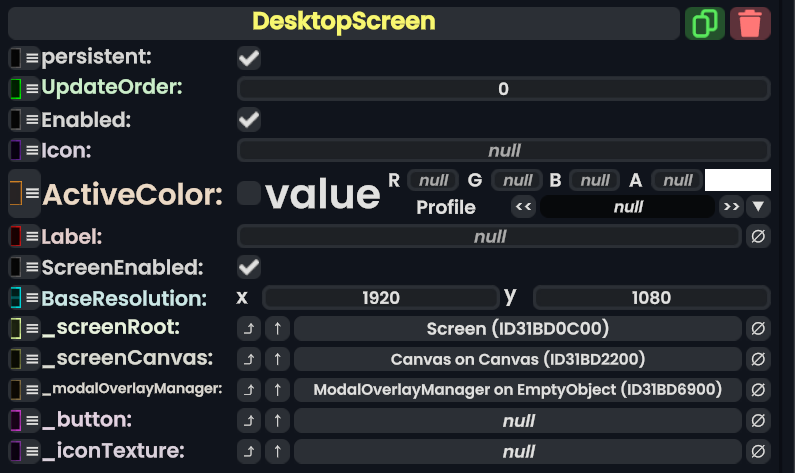Click the green duplicate component icon
Screen dimensions: 795x473
point(705,23)
